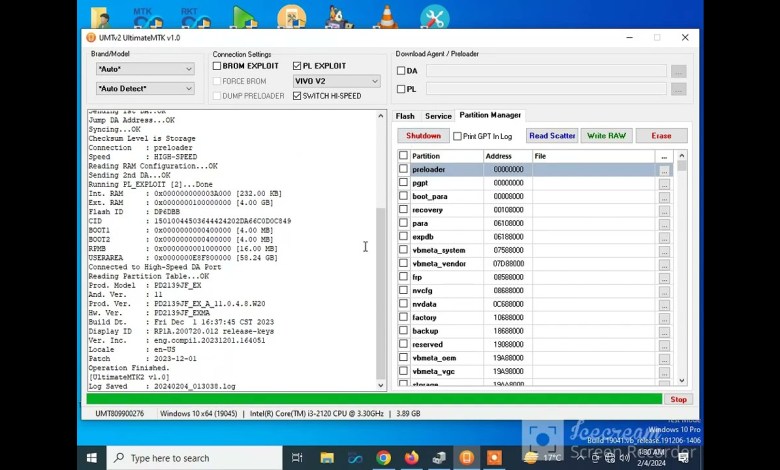Screen dimensions: 780x470
Task: Launch Firefox from the taskbar
Action: pyautogui.click(x=411, y=458)
